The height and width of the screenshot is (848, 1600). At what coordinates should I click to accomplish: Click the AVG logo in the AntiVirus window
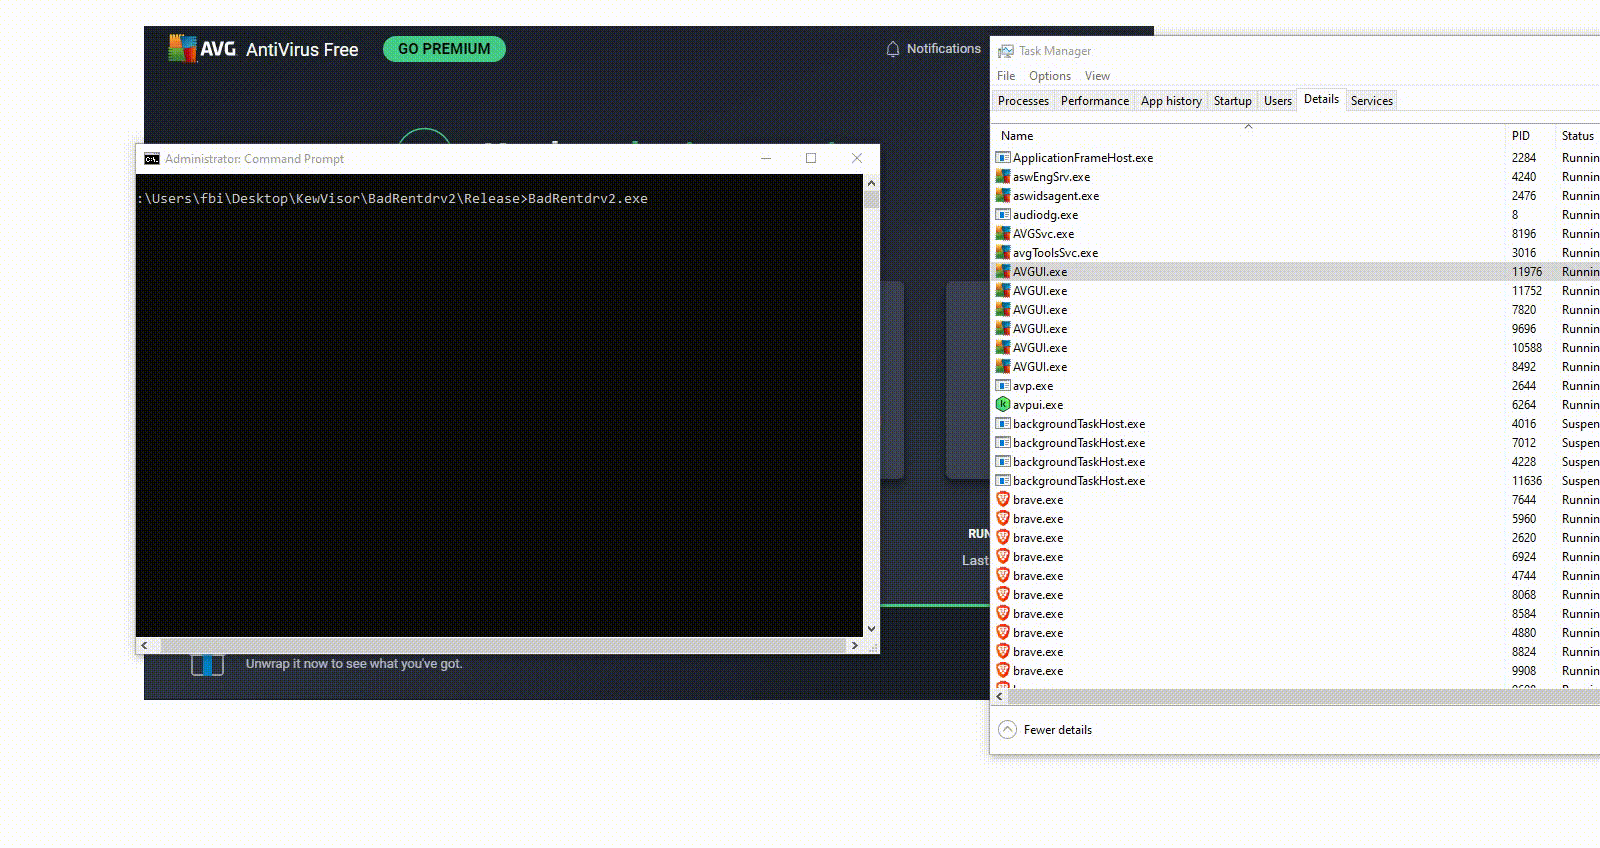203,49
